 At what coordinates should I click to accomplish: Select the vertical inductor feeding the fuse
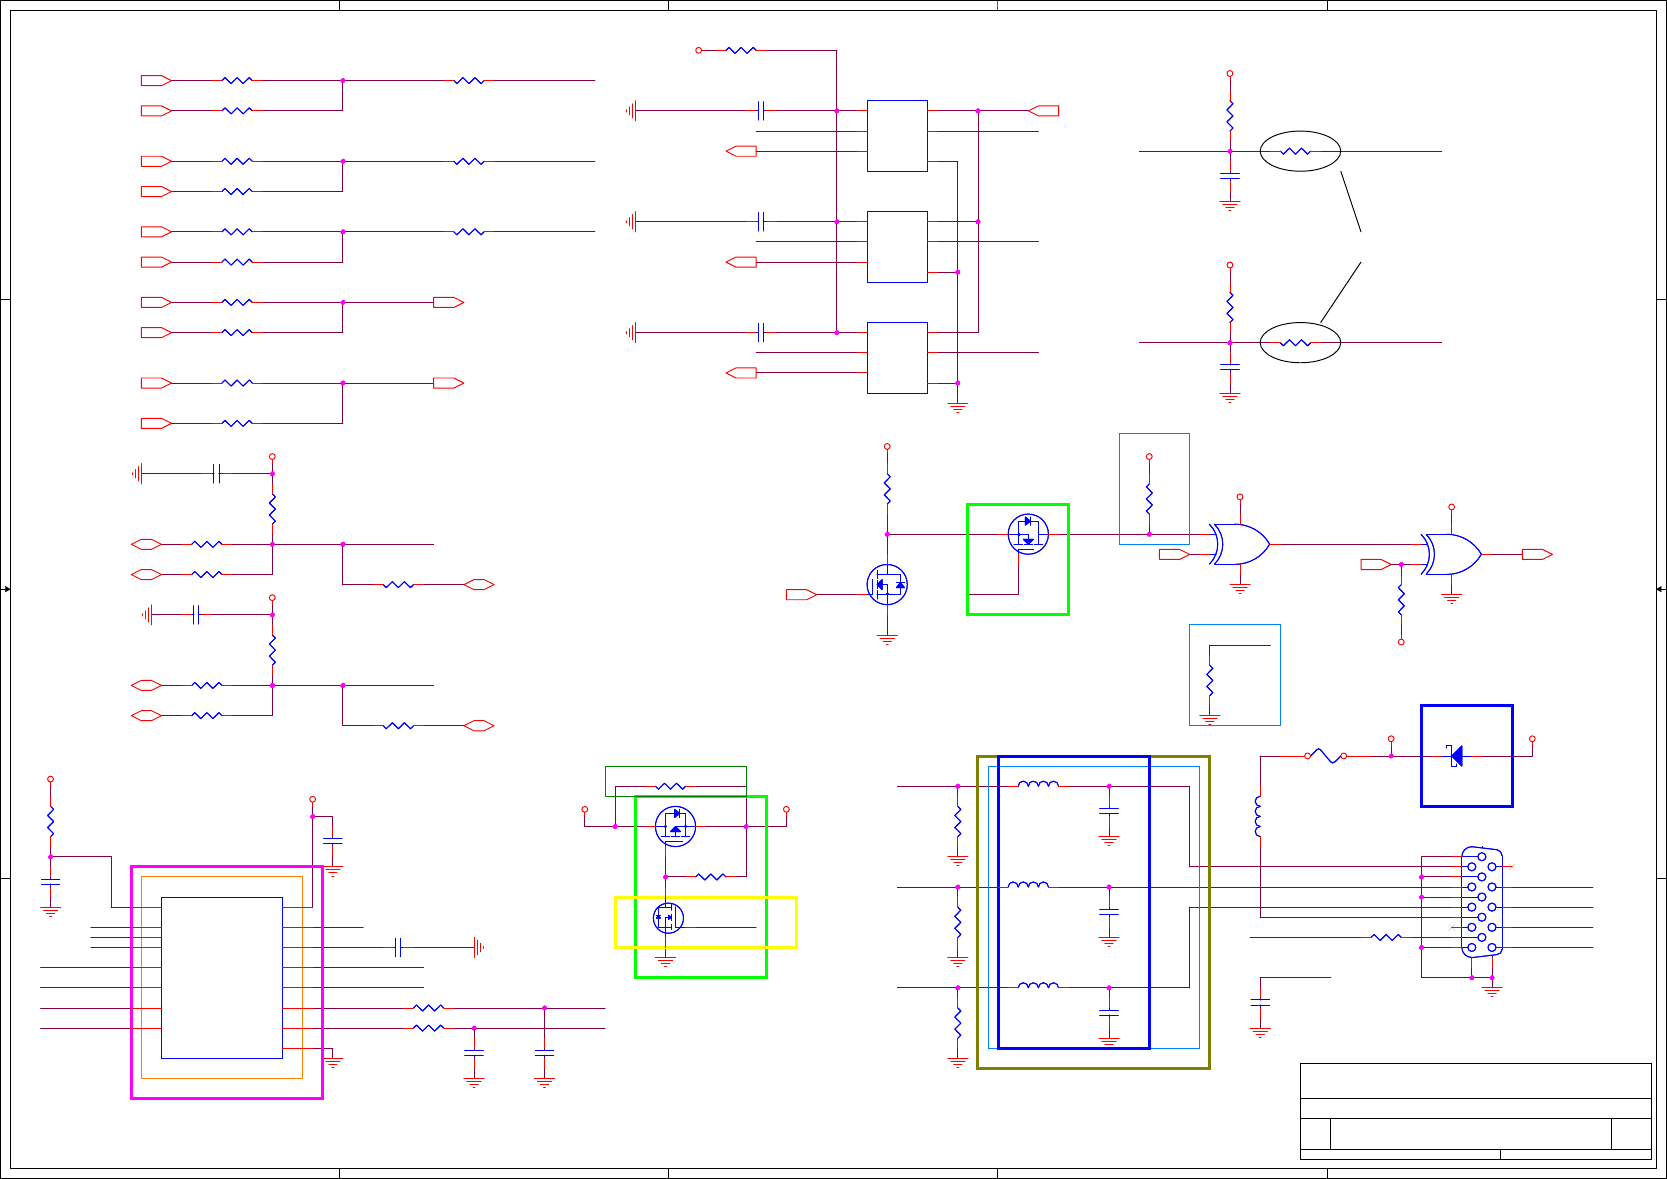[x=1258, y=816]
